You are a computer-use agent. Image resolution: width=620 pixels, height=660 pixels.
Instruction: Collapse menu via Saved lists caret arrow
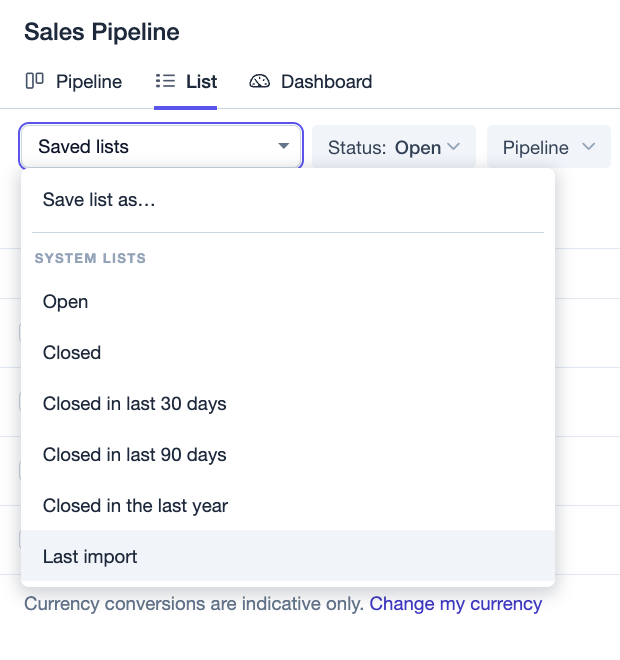[x=284, y=146]
